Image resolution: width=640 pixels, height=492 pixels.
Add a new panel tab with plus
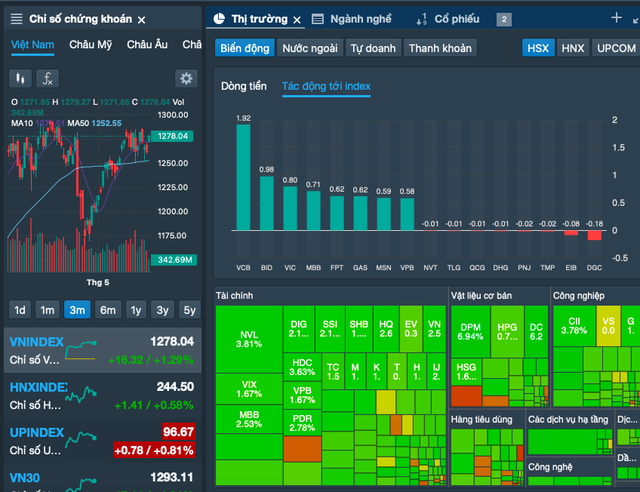(616, 18)
